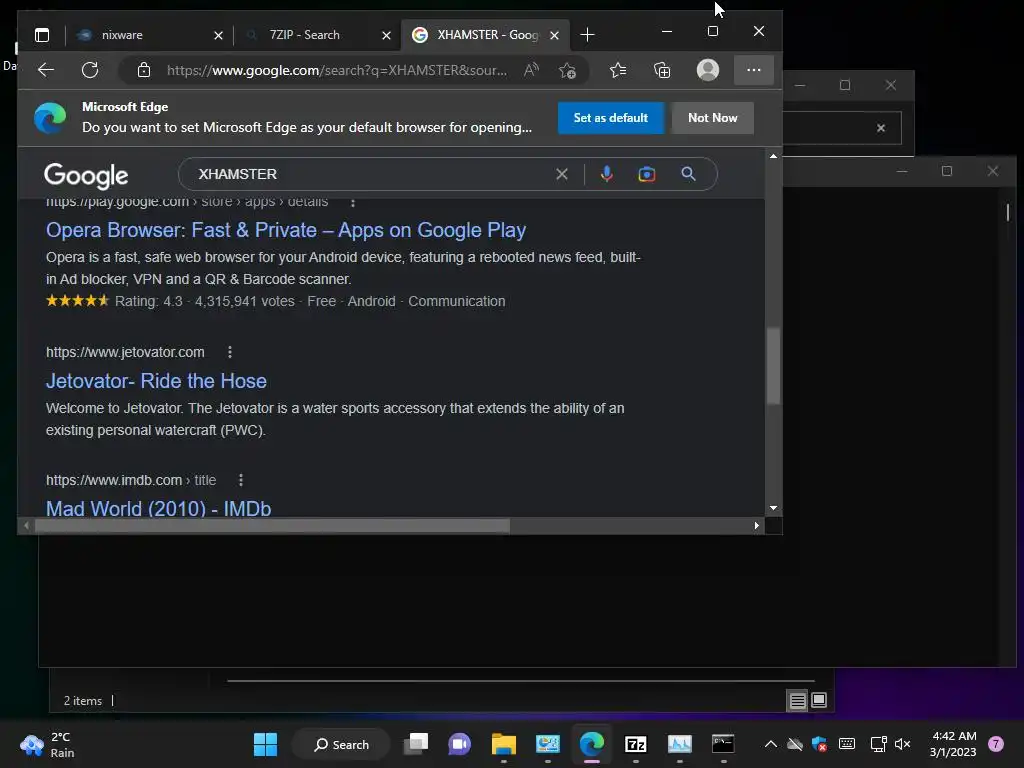Image resolution: width=1024 pixels, height=768 pixels.
Task: Open network status tray icon
Action: [878, 744]
